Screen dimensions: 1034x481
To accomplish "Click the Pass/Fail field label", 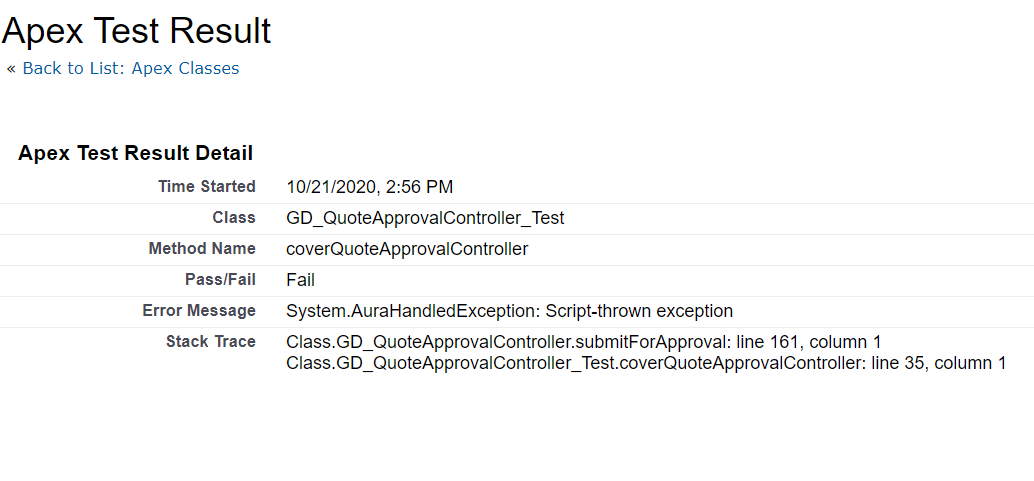I will [x=220, y=280].
